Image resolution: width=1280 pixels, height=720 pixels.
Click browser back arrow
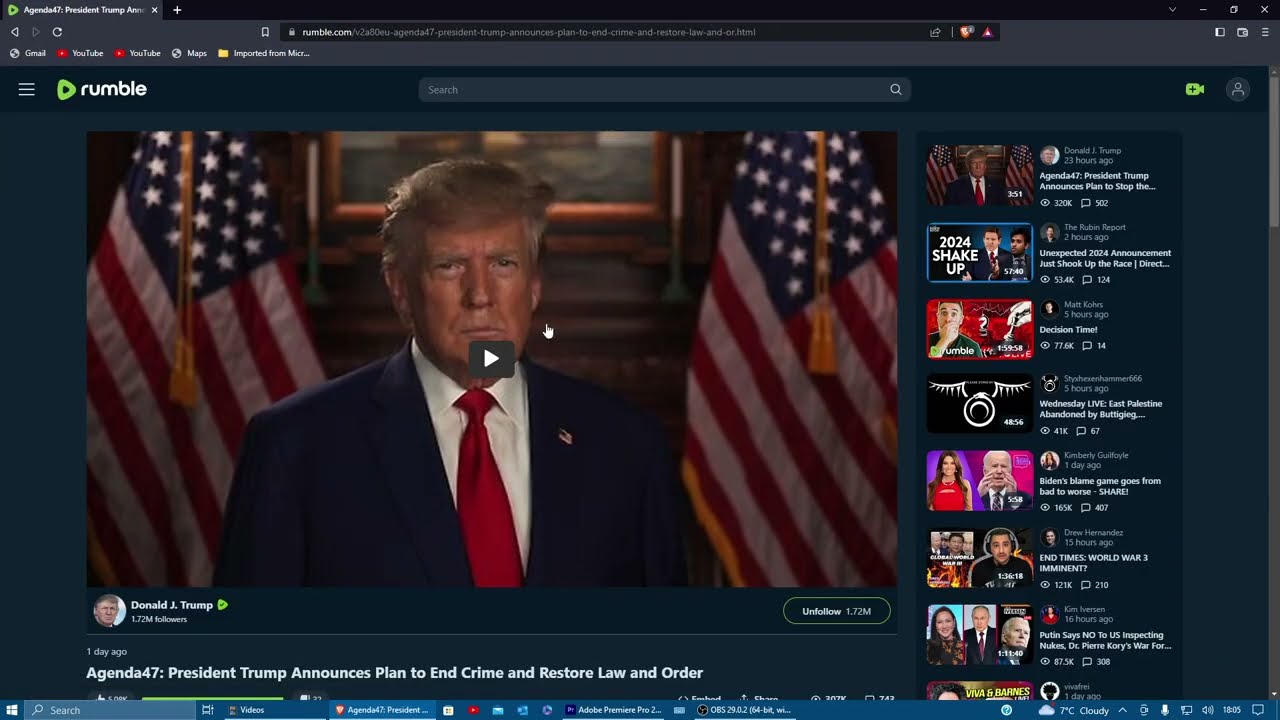pos(15,32)
